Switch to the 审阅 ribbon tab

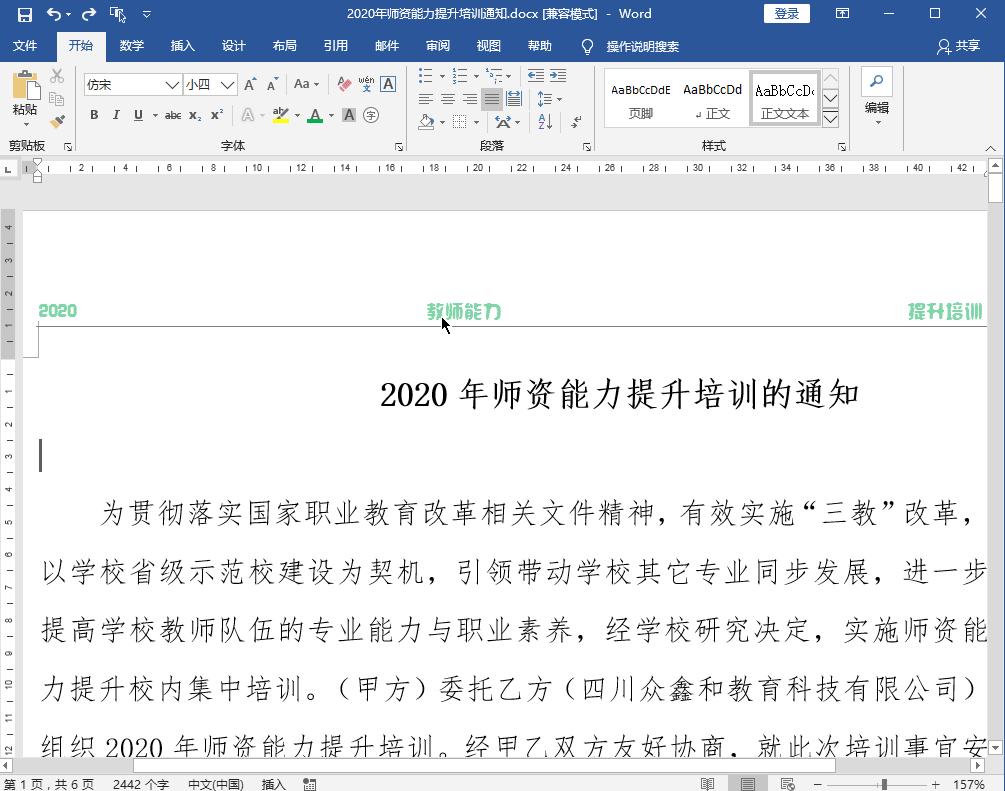click(437, 46)
